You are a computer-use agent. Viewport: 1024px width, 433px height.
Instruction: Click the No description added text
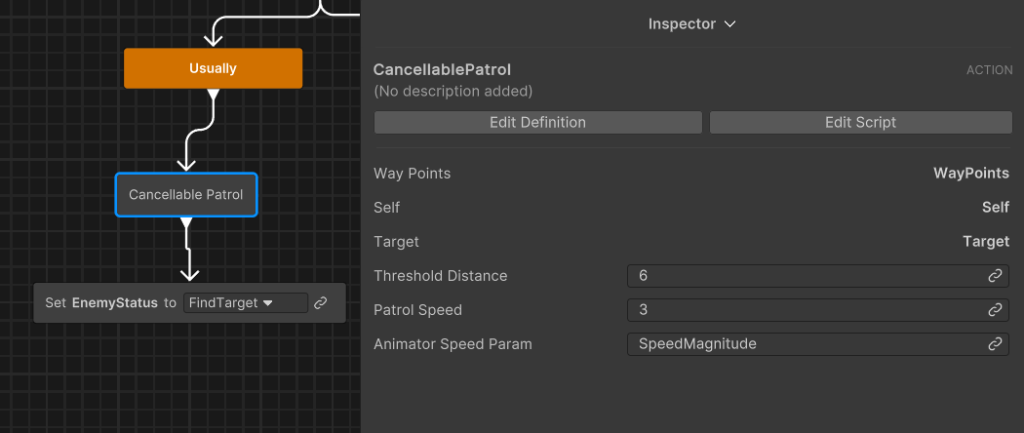click(453, 91)
